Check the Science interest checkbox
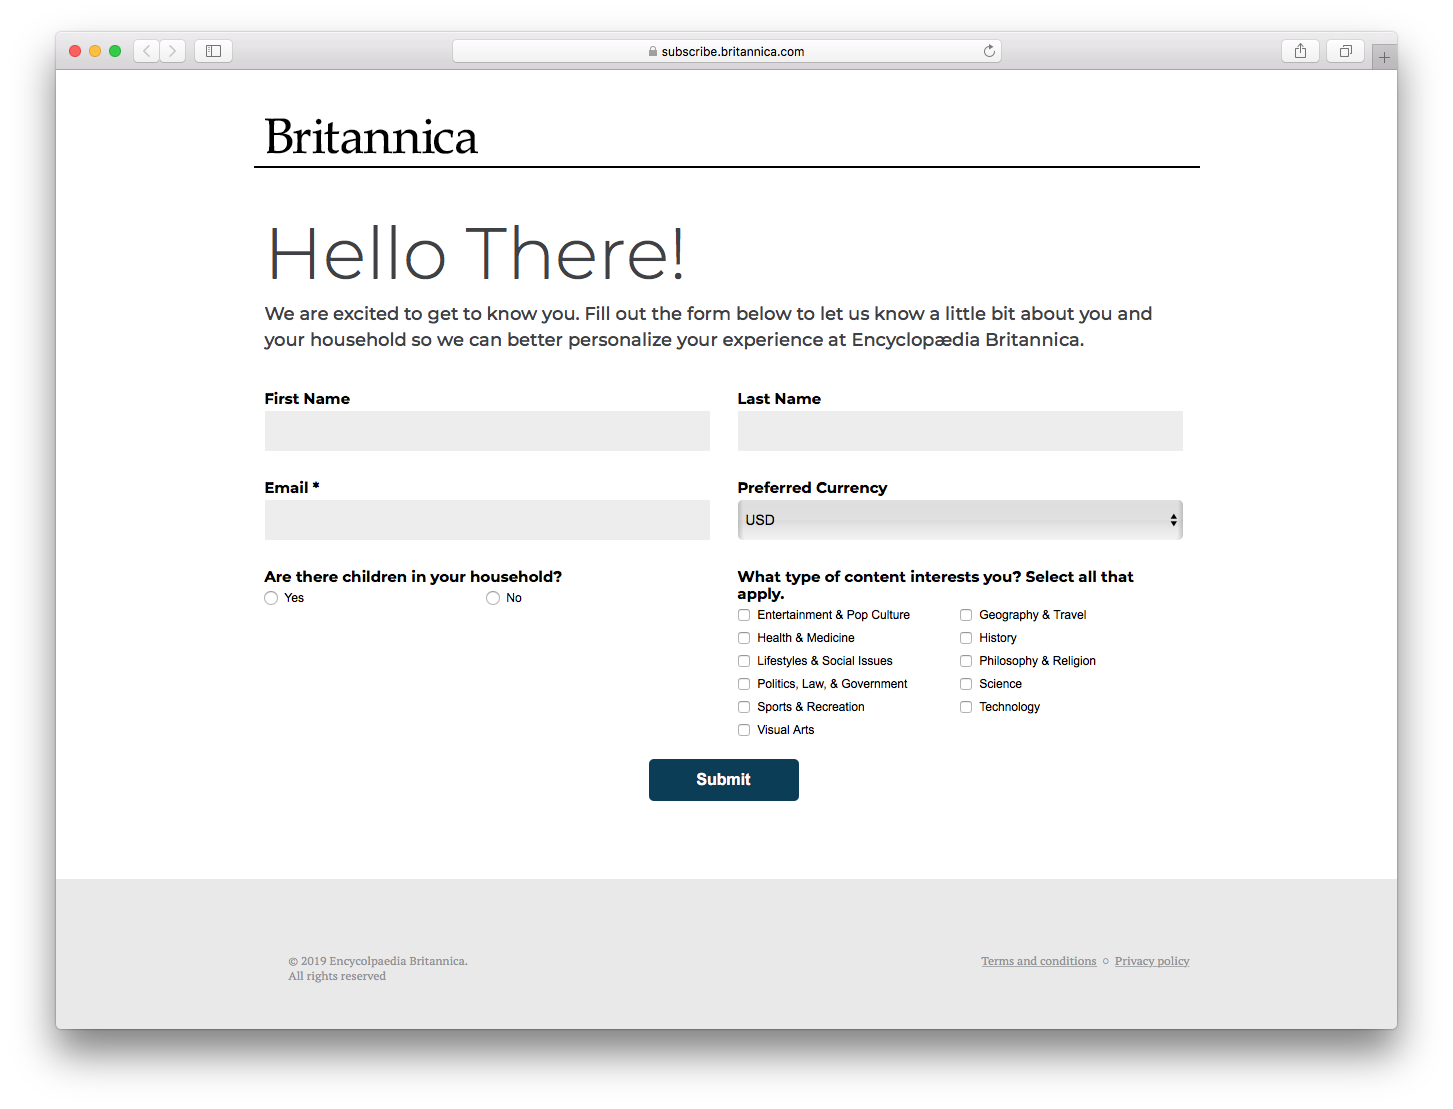The image size is (1453, 1109). 966,684
